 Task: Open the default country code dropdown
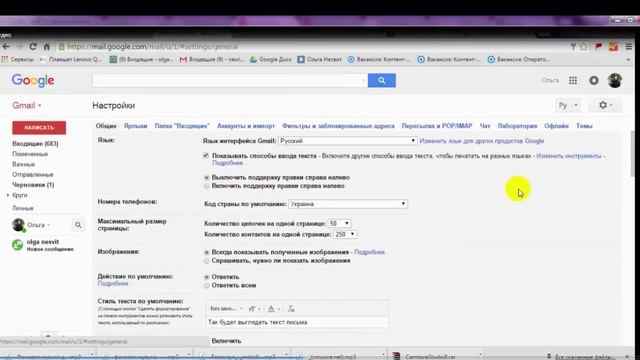pos(348,204)
